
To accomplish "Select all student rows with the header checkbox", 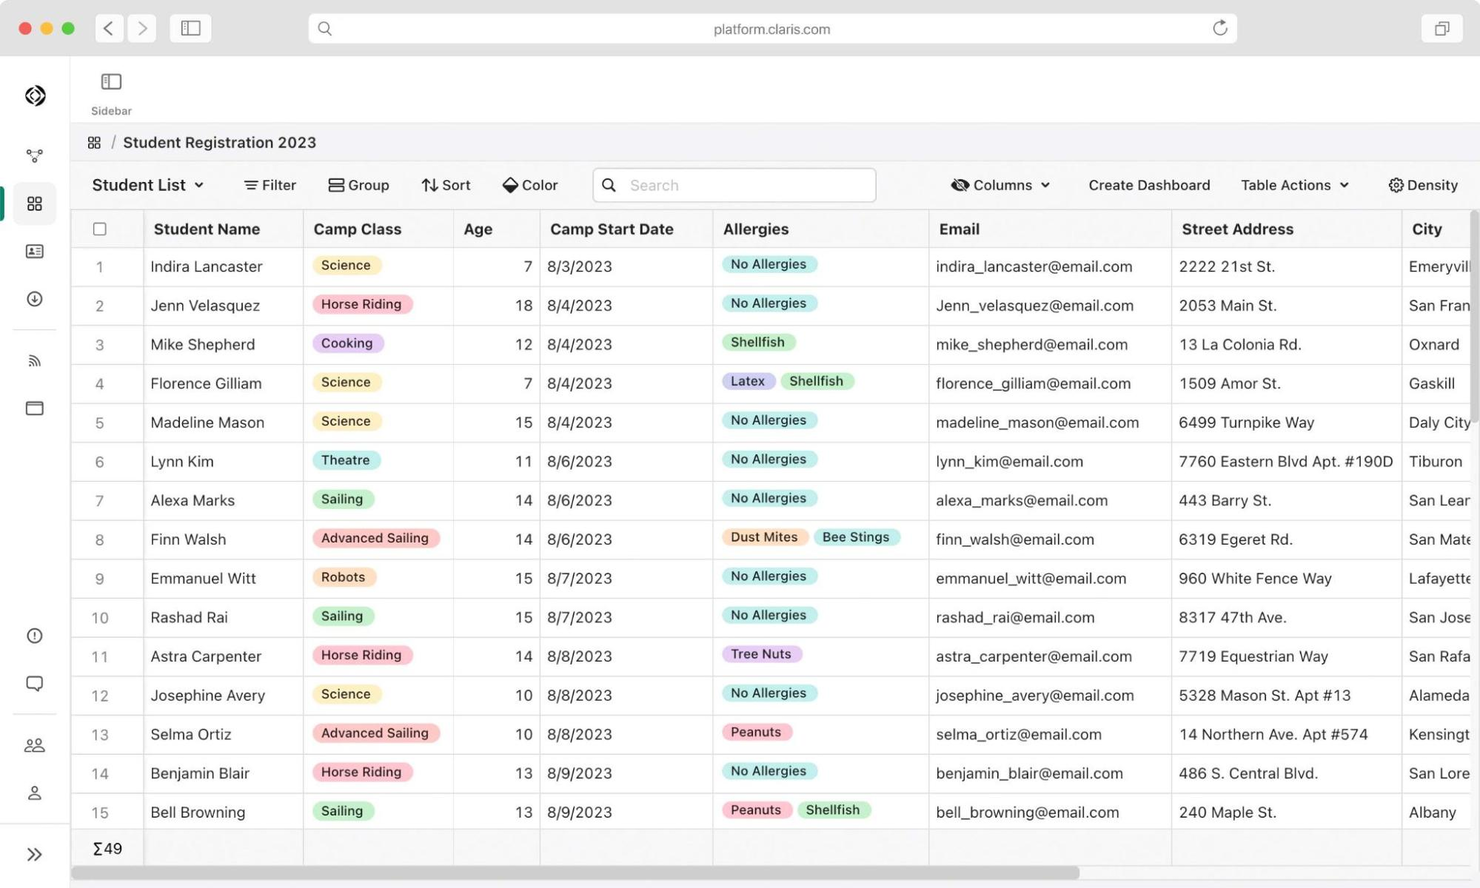I will tap(99, 228).
